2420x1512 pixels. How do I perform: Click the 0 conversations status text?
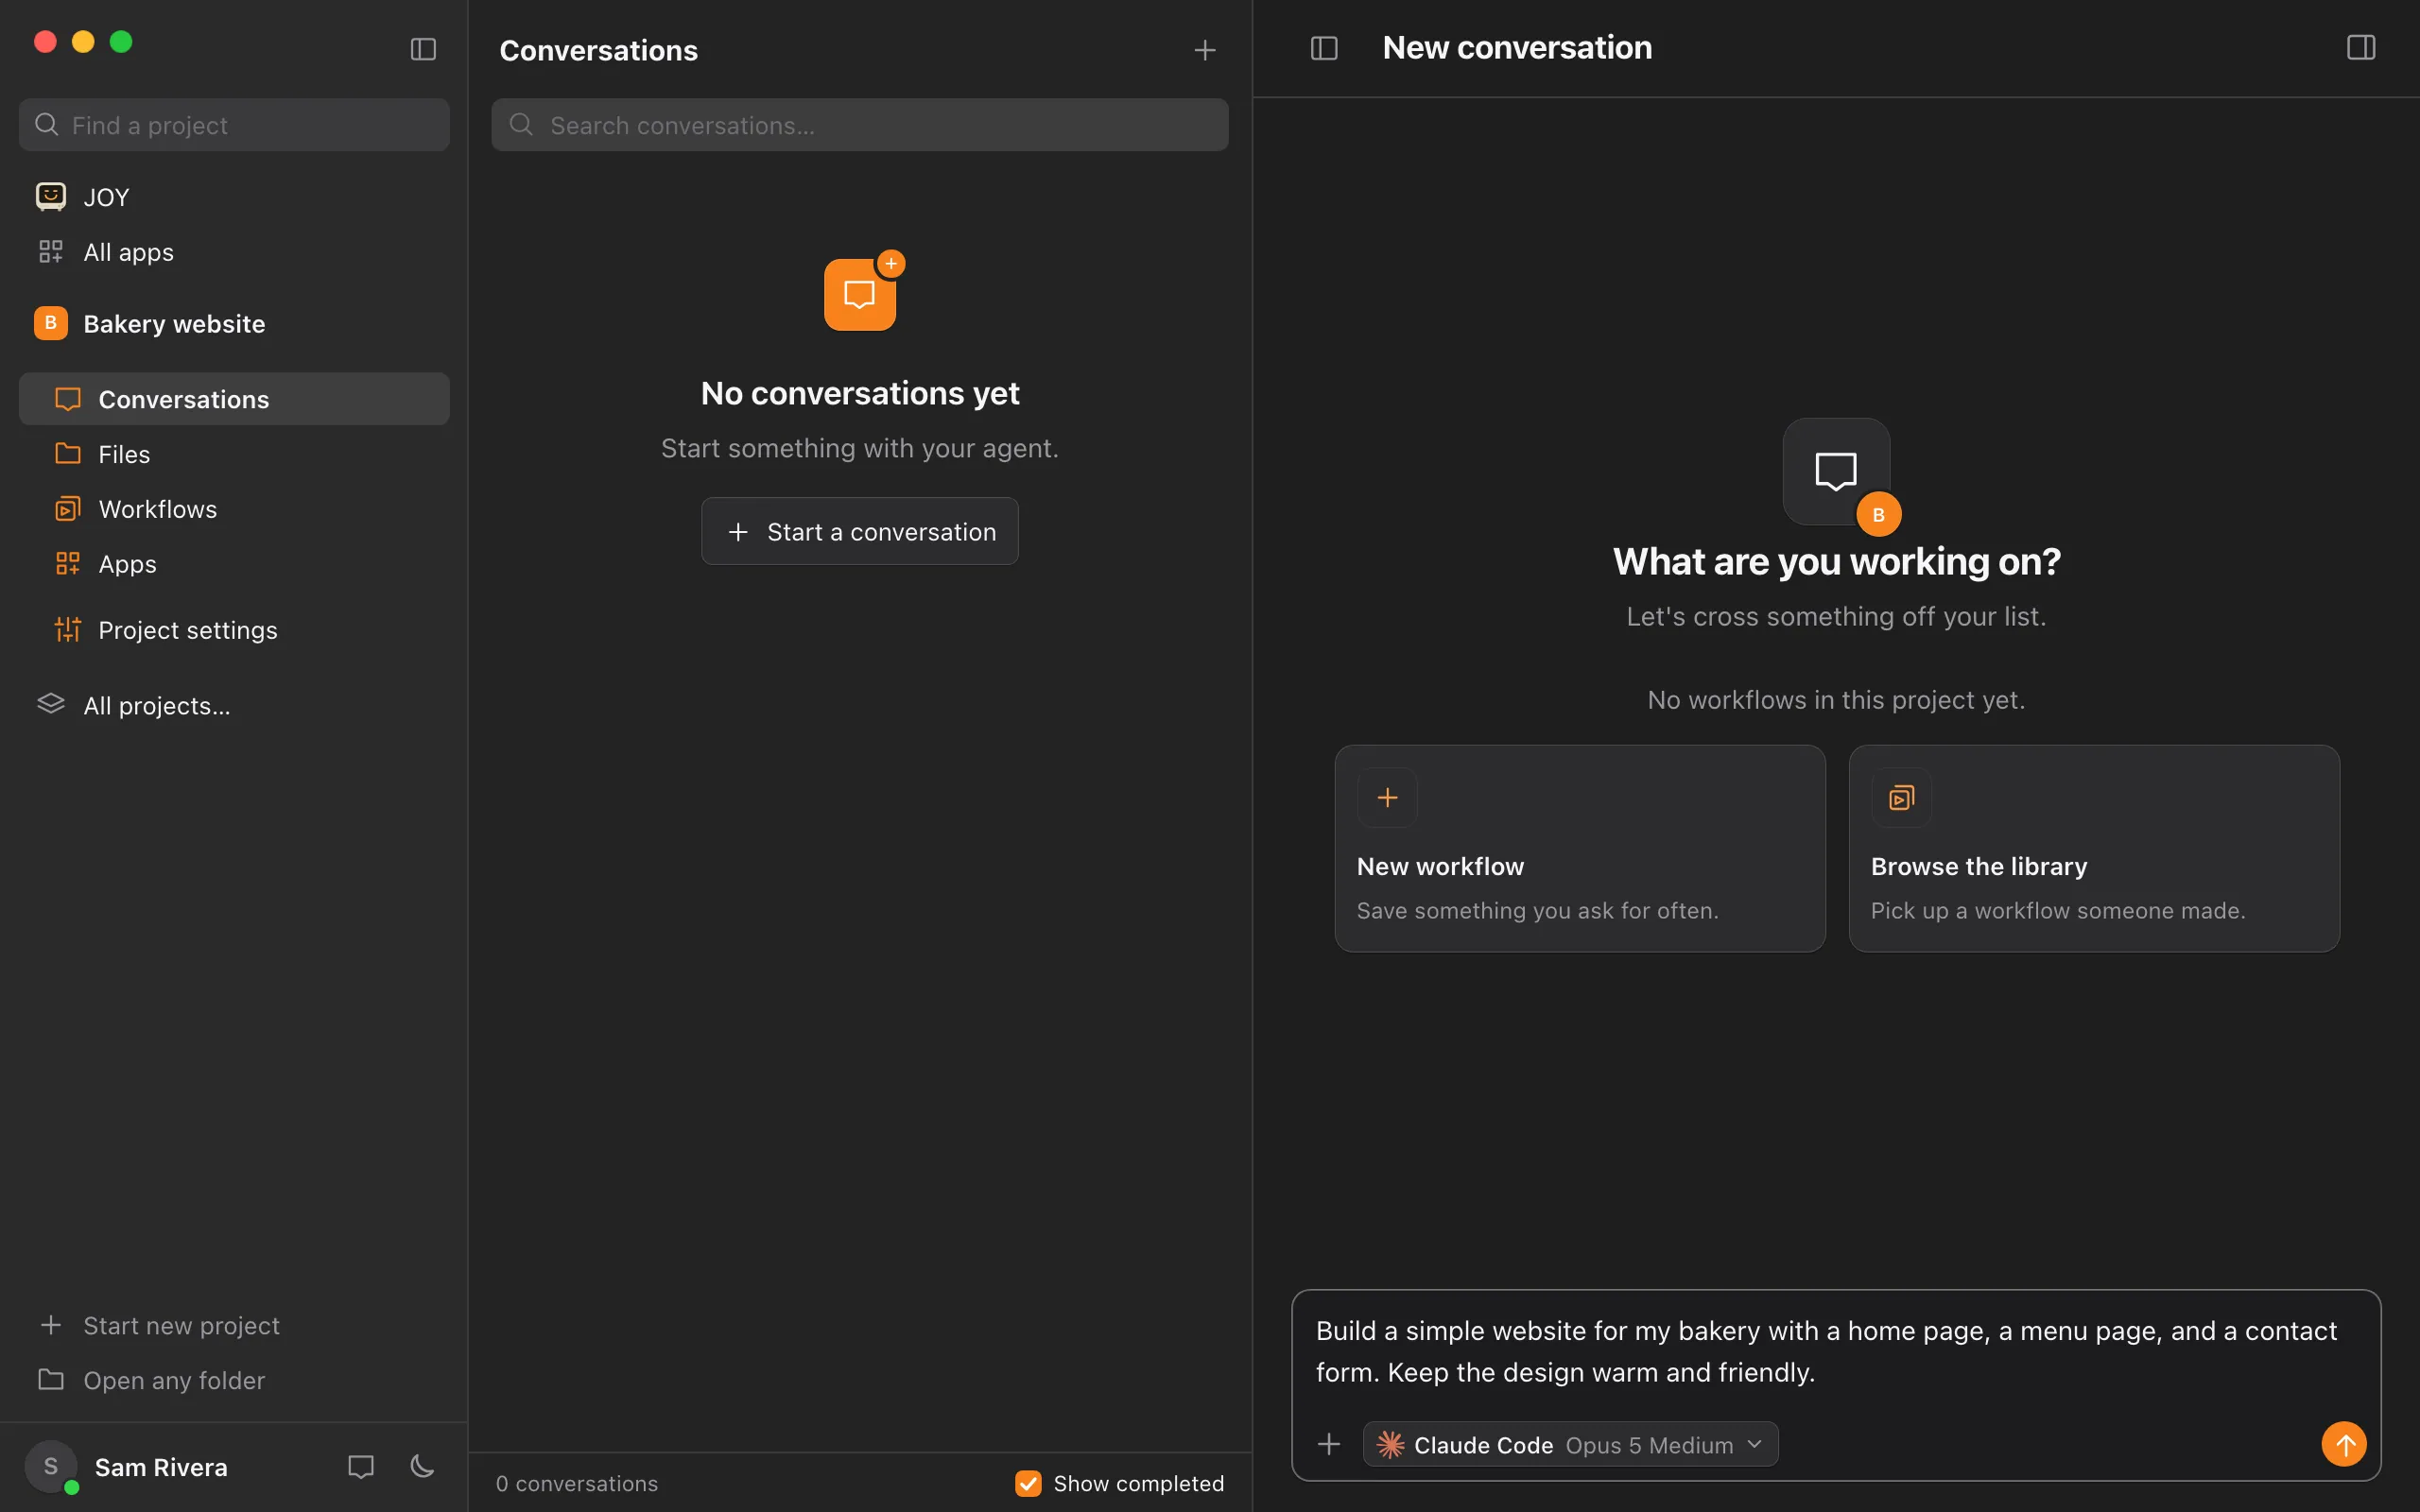(x=577, y=1483)
